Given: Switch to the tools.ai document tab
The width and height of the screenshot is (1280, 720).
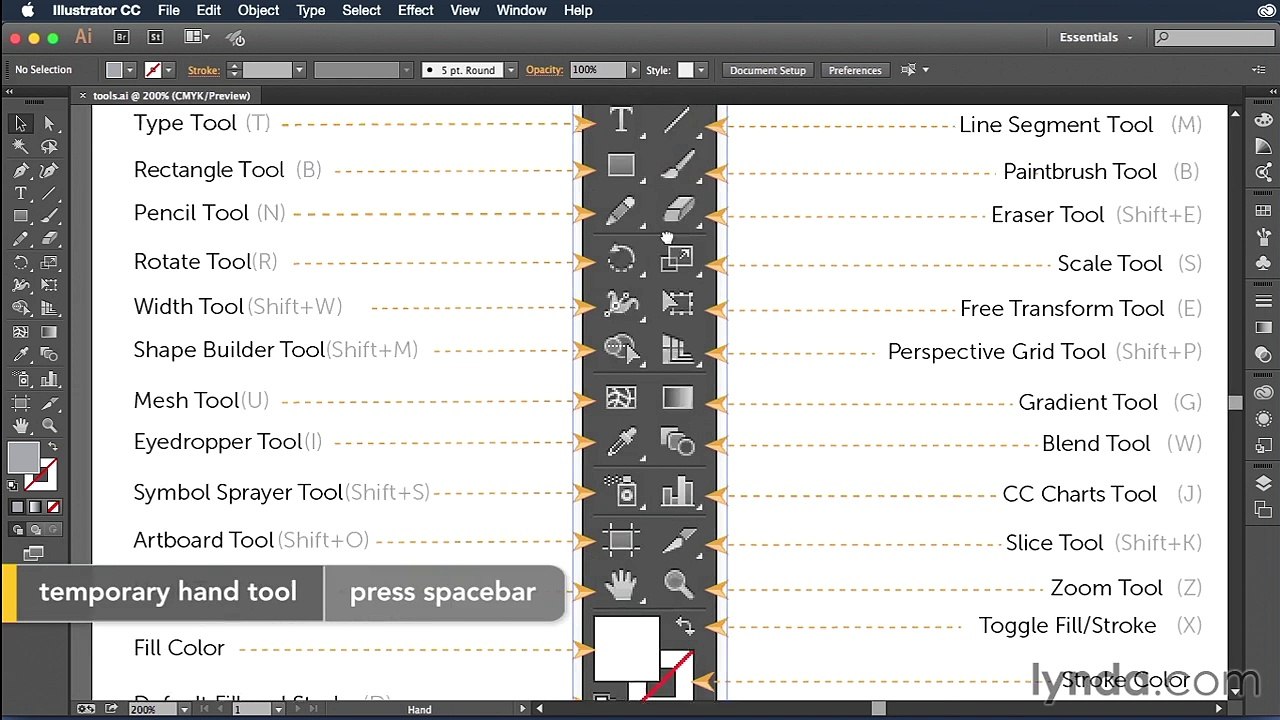Looking at the screenshot, I should pos(171,96).
